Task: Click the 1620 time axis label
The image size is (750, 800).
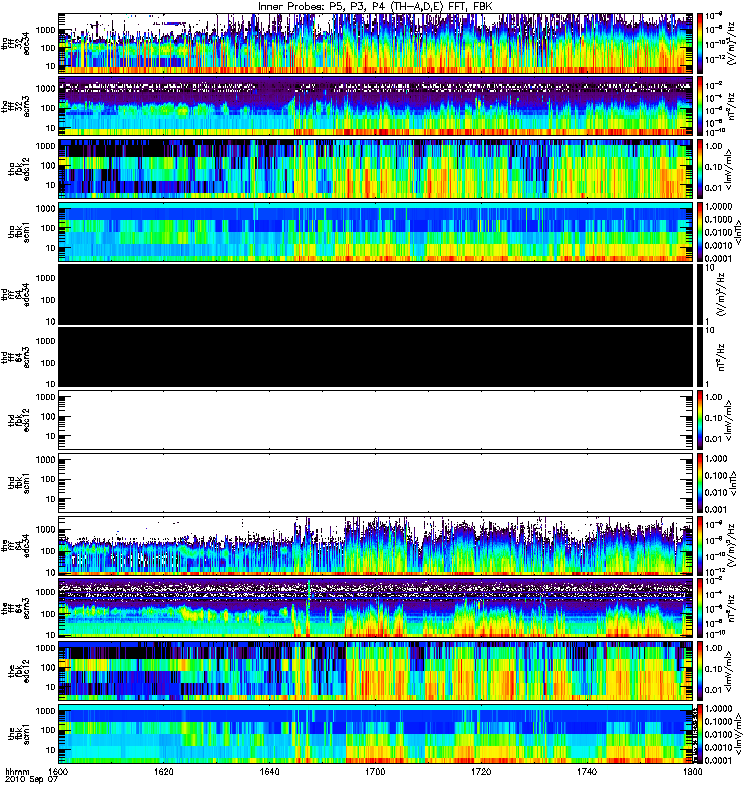Action: [163, 771]
